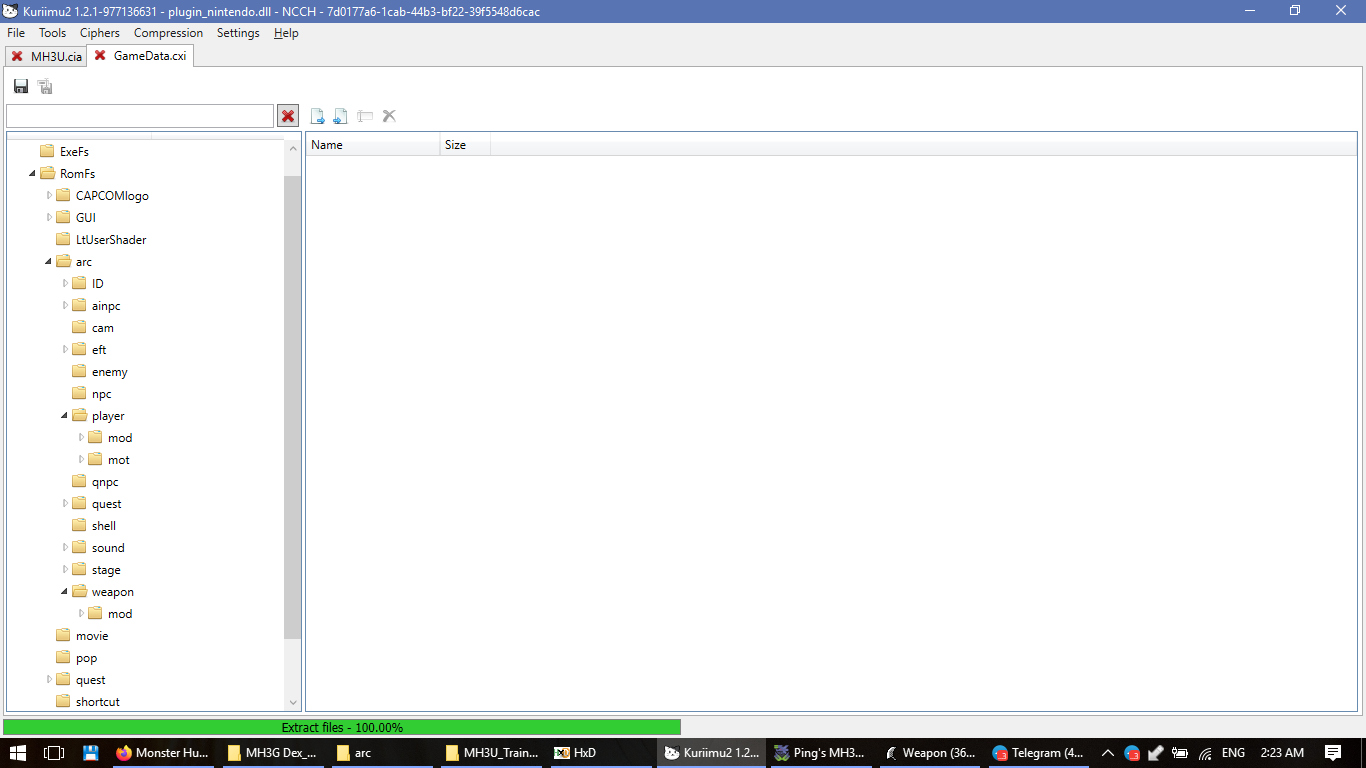Collapse the arc folder node
1366x768 pixels.
pyautogui.click(x=49, y=262)
